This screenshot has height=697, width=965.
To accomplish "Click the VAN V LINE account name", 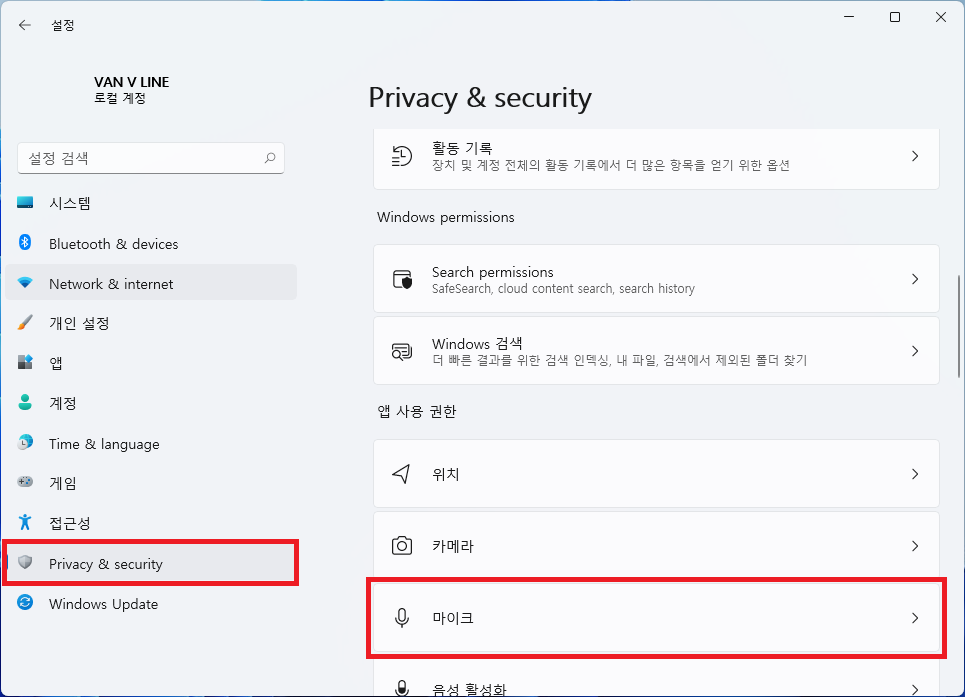I will (132, 82).
